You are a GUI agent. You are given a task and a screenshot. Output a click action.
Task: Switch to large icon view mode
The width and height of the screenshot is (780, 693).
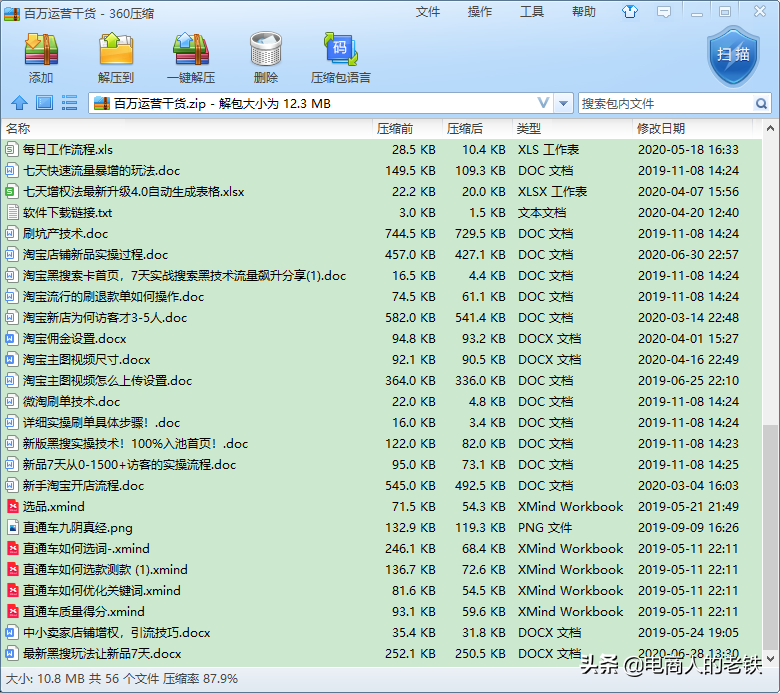pyautogui.click(x=44, y=103)
